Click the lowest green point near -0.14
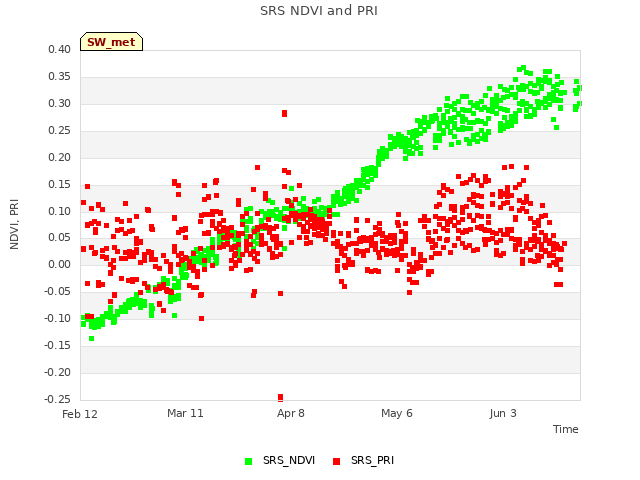640x480 pixels. (x=91, y=338)
